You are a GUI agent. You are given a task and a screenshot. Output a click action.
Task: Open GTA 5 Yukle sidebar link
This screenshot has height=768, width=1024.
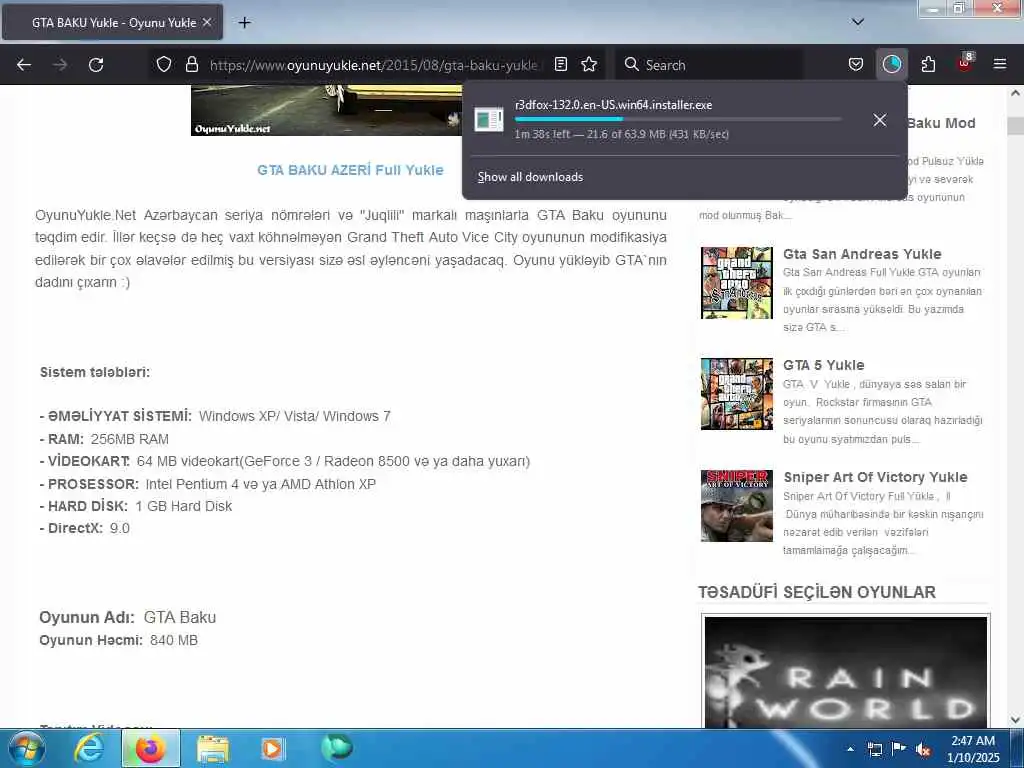[824, 365]
